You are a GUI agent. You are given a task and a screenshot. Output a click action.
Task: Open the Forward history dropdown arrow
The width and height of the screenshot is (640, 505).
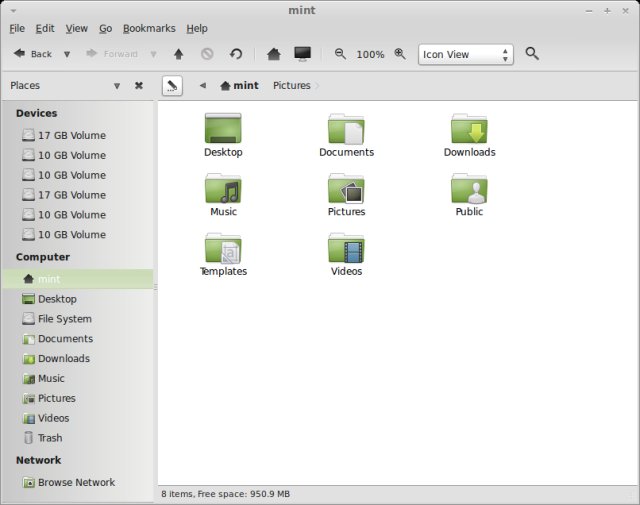[x=153, y=54]
